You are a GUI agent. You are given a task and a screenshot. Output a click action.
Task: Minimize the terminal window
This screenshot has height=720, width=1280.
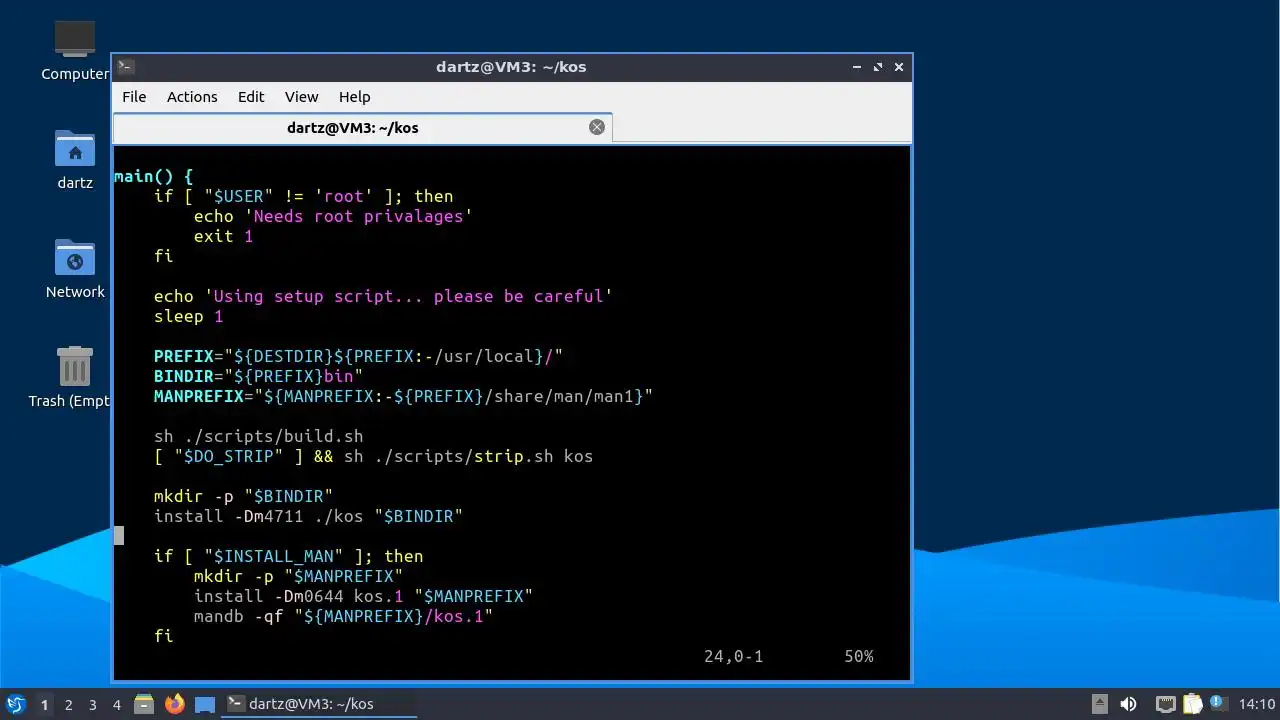[x=857, y=67]
